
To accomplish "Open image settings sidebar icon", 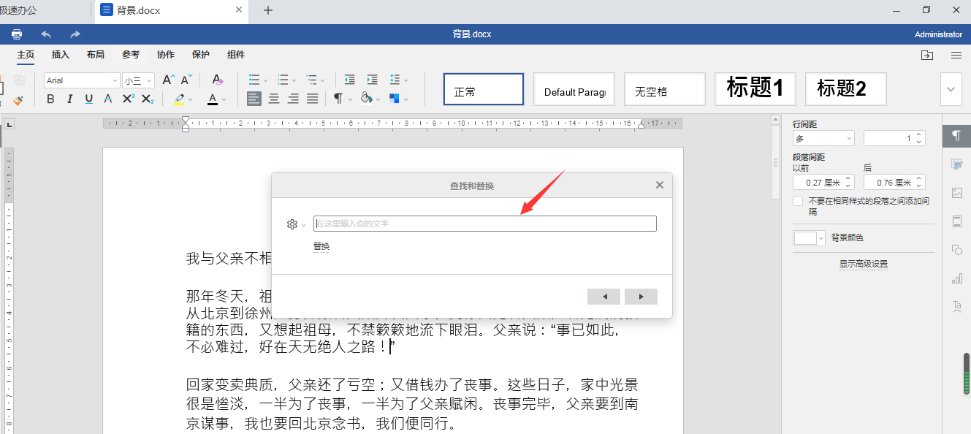I will click(x=957, y=193).
